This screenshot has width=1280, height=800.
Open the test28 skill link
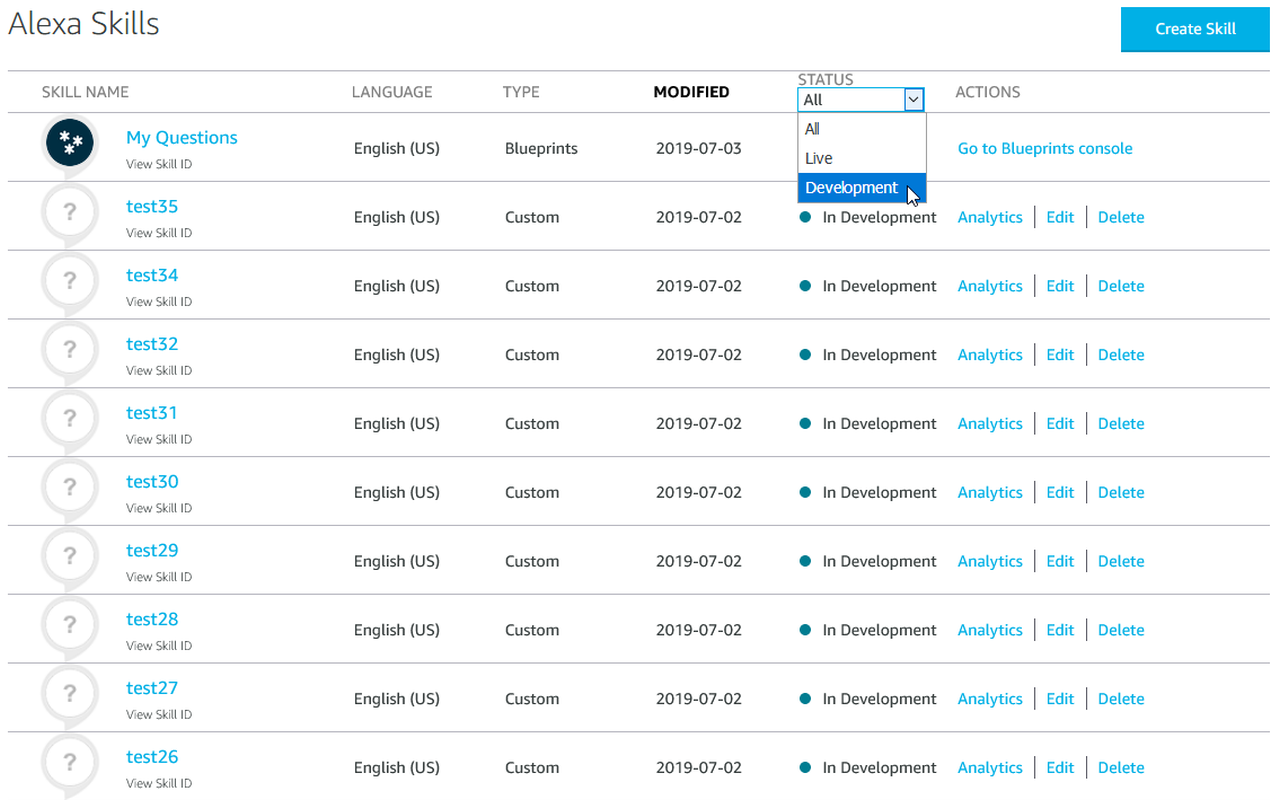[152, 620]
